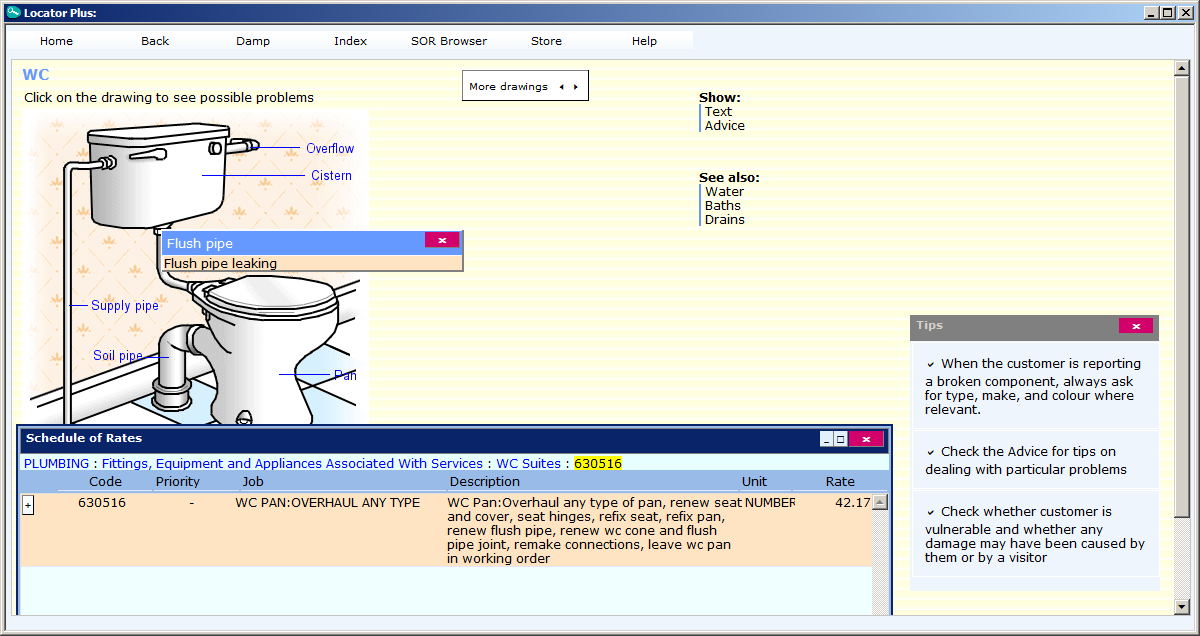Show next drawing with right arrow

coord(575,87)
